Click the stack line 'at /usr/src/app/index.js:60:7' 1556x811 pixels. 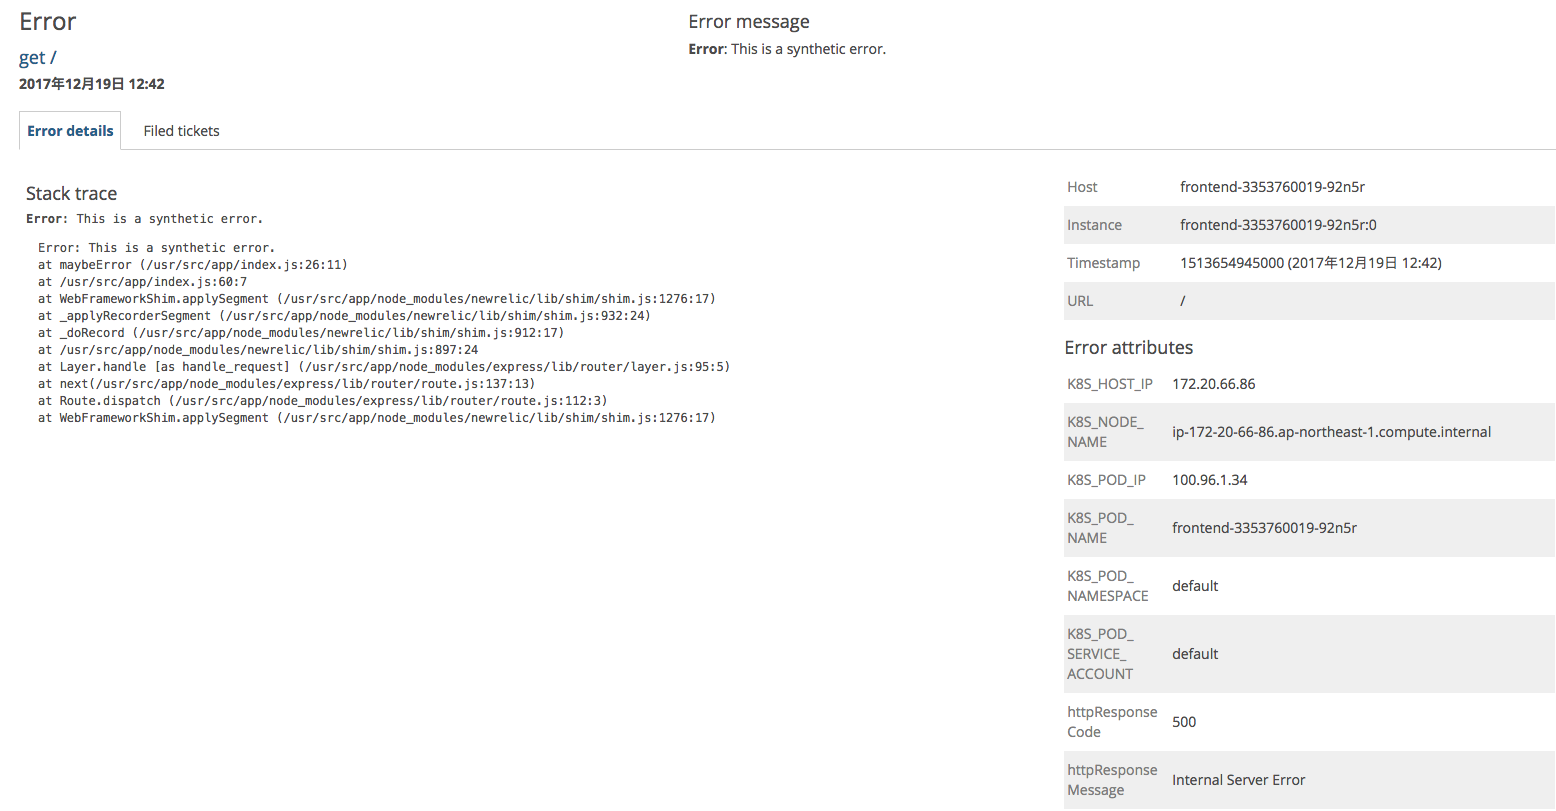[x=143, y=282]
